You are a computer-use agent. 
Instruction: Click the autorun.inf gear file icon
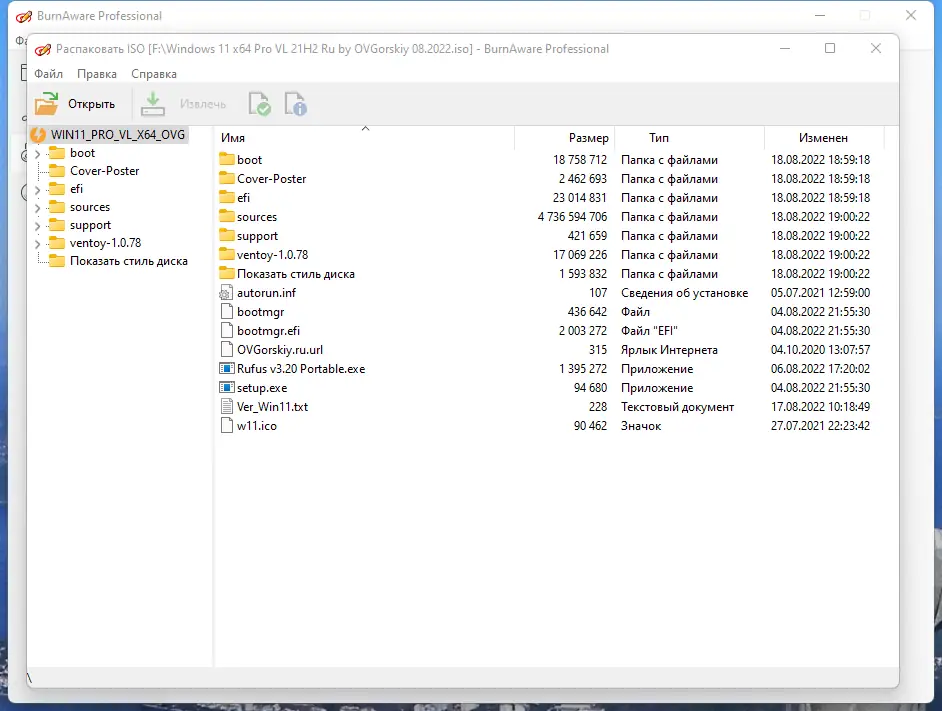click(226, 293)
